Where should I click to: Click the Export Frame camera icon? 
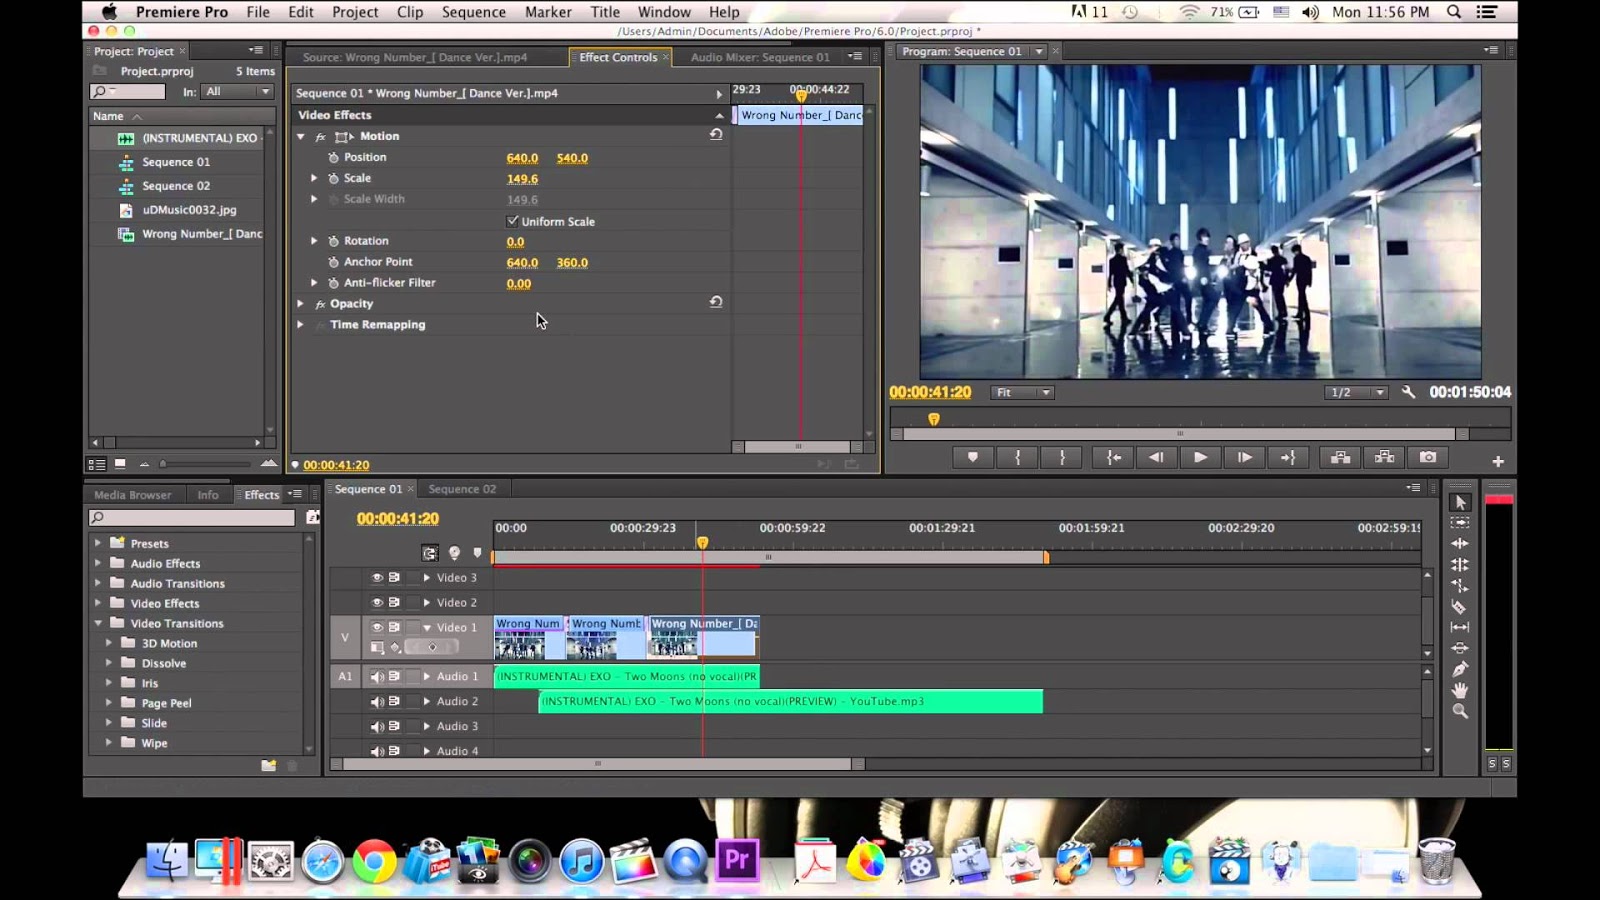pos(1428,457)
